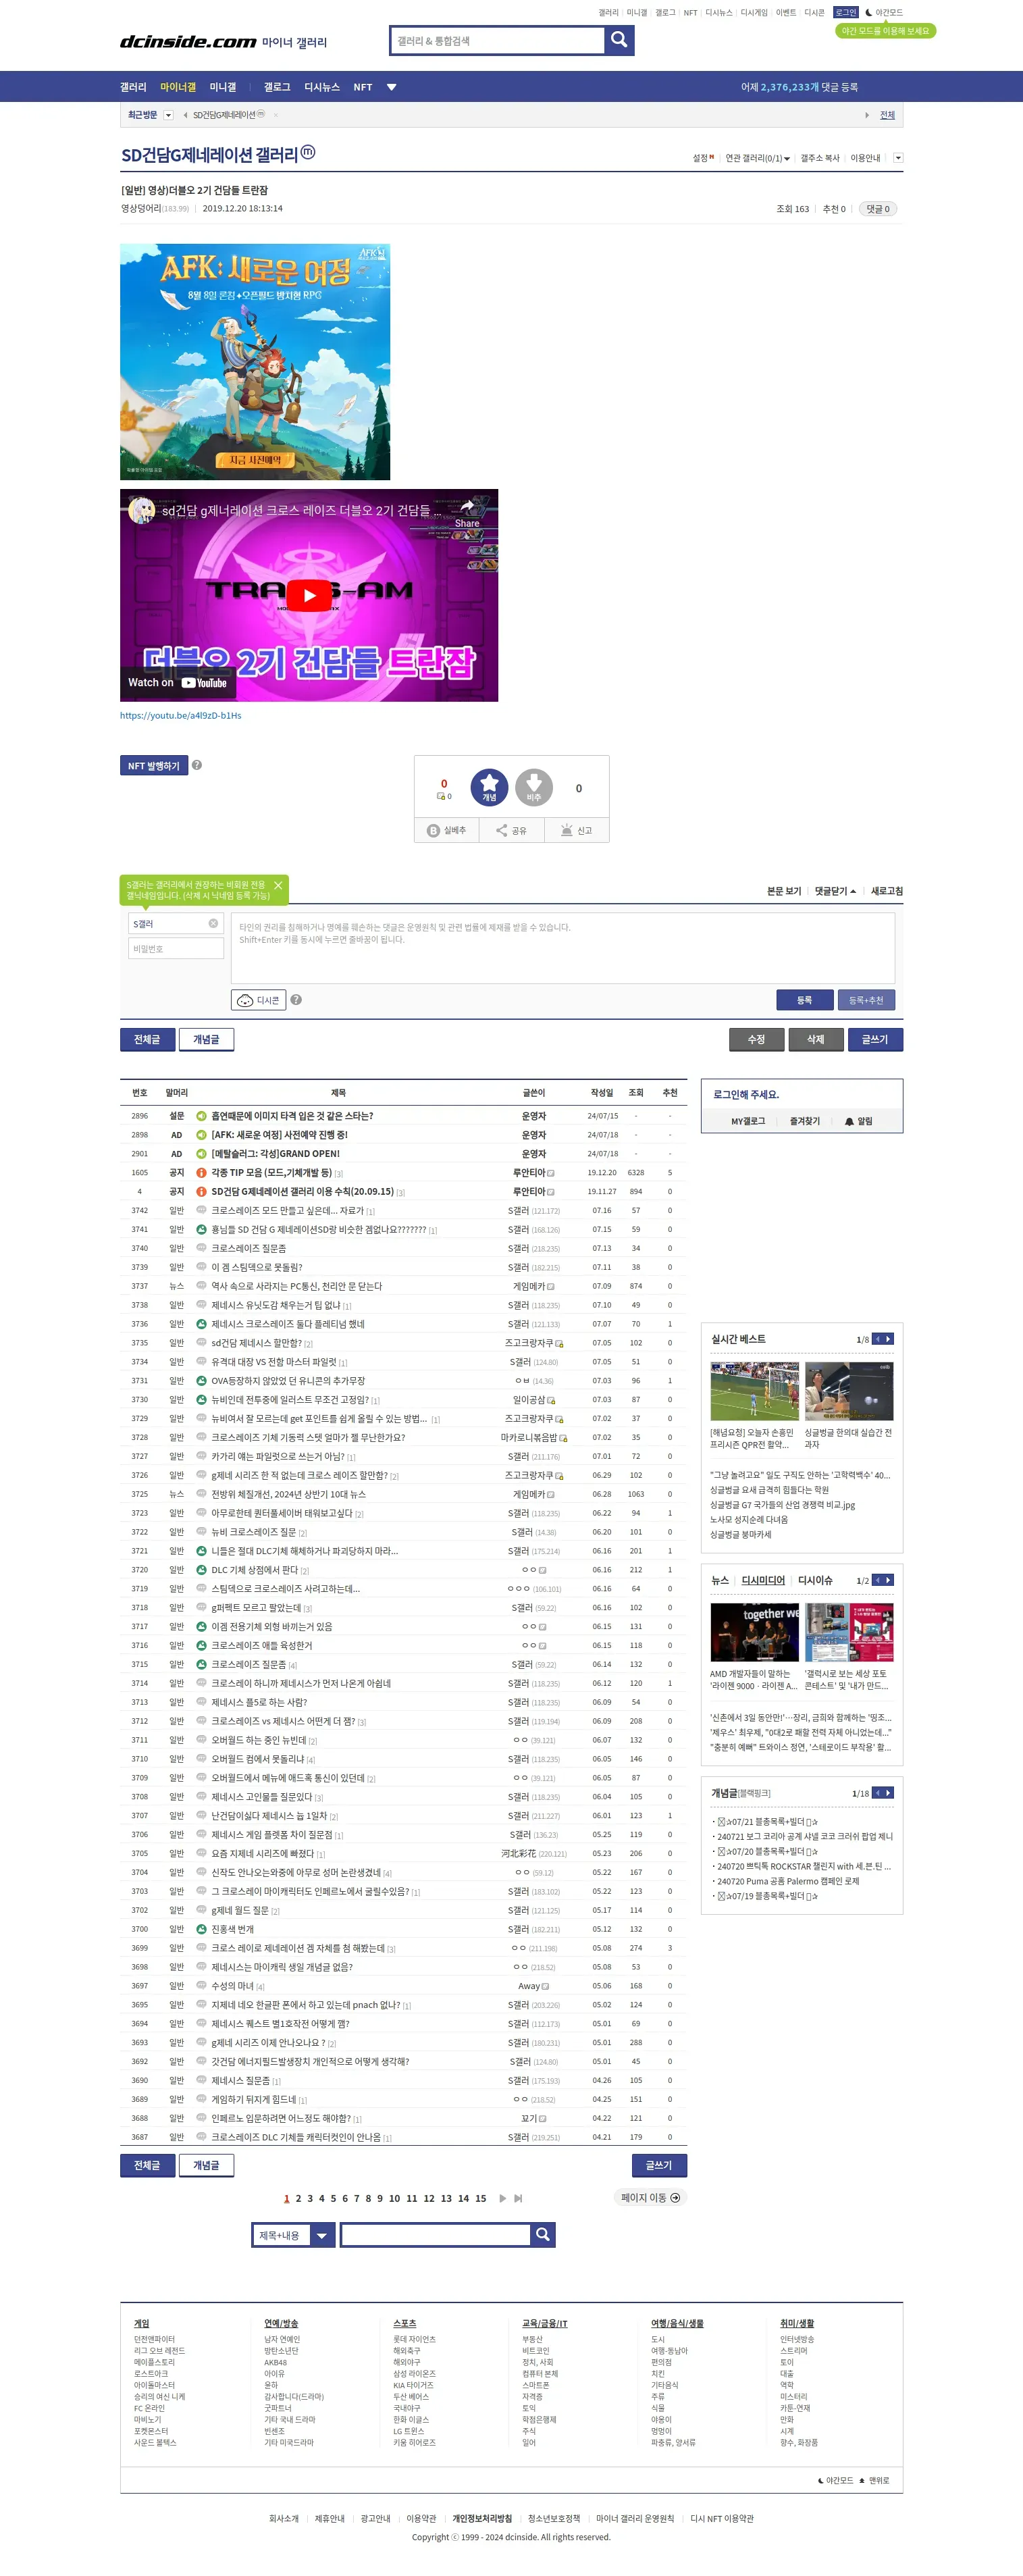Toggle 댓글닫기 to collapse comments
The image size is (1023, 2576).
(x=835, y=891)
